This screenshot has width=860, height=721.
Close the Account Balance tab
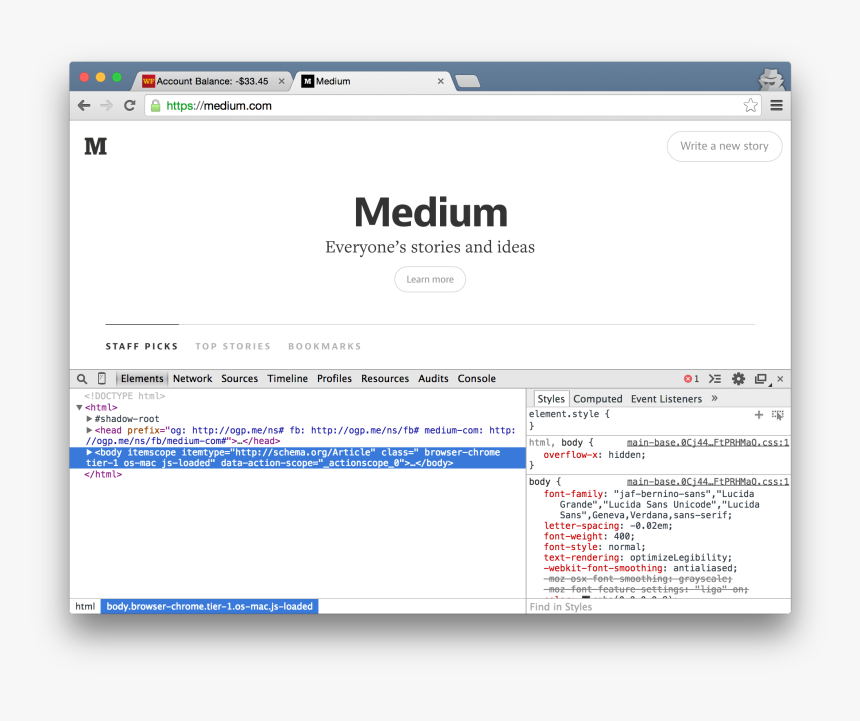click(281, 81)
